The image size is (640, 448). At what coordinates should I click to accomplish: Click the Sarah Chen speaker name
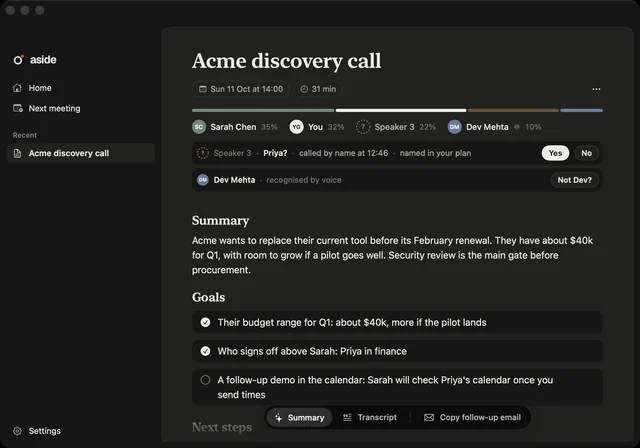tap(233, 127)
